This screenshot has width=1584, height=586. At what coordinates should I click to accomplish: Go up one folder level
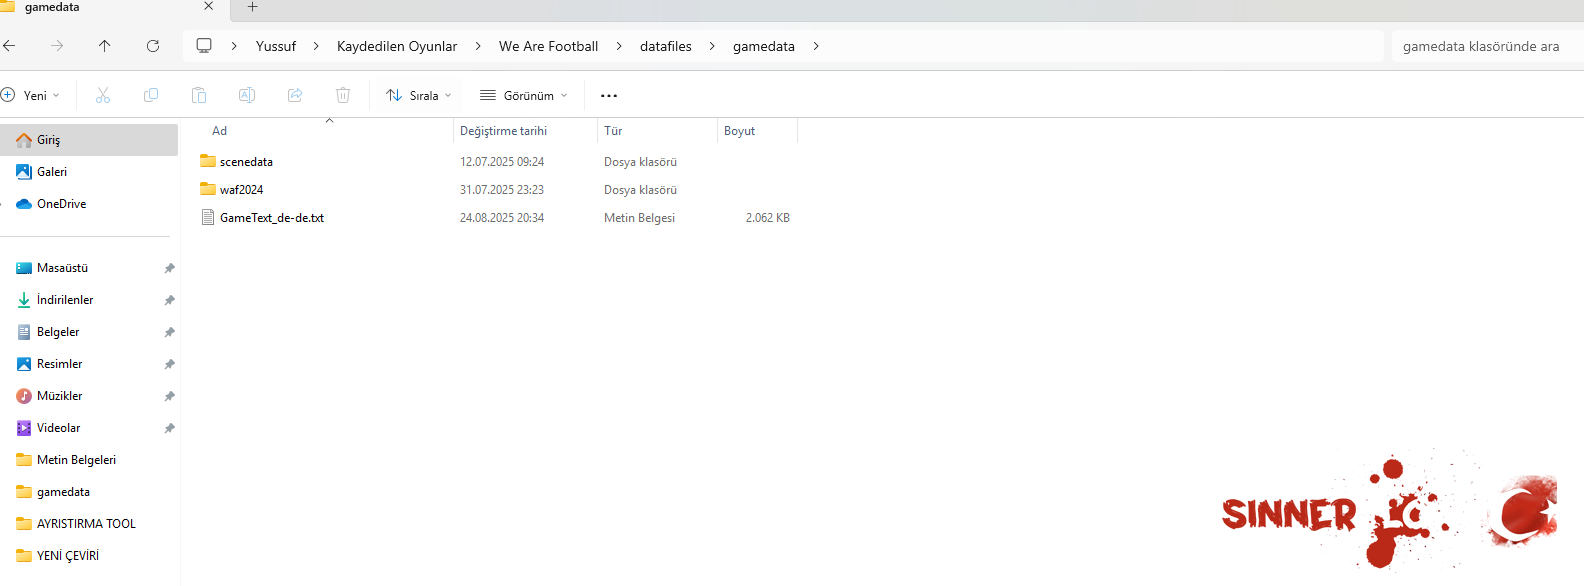(105, 46)
